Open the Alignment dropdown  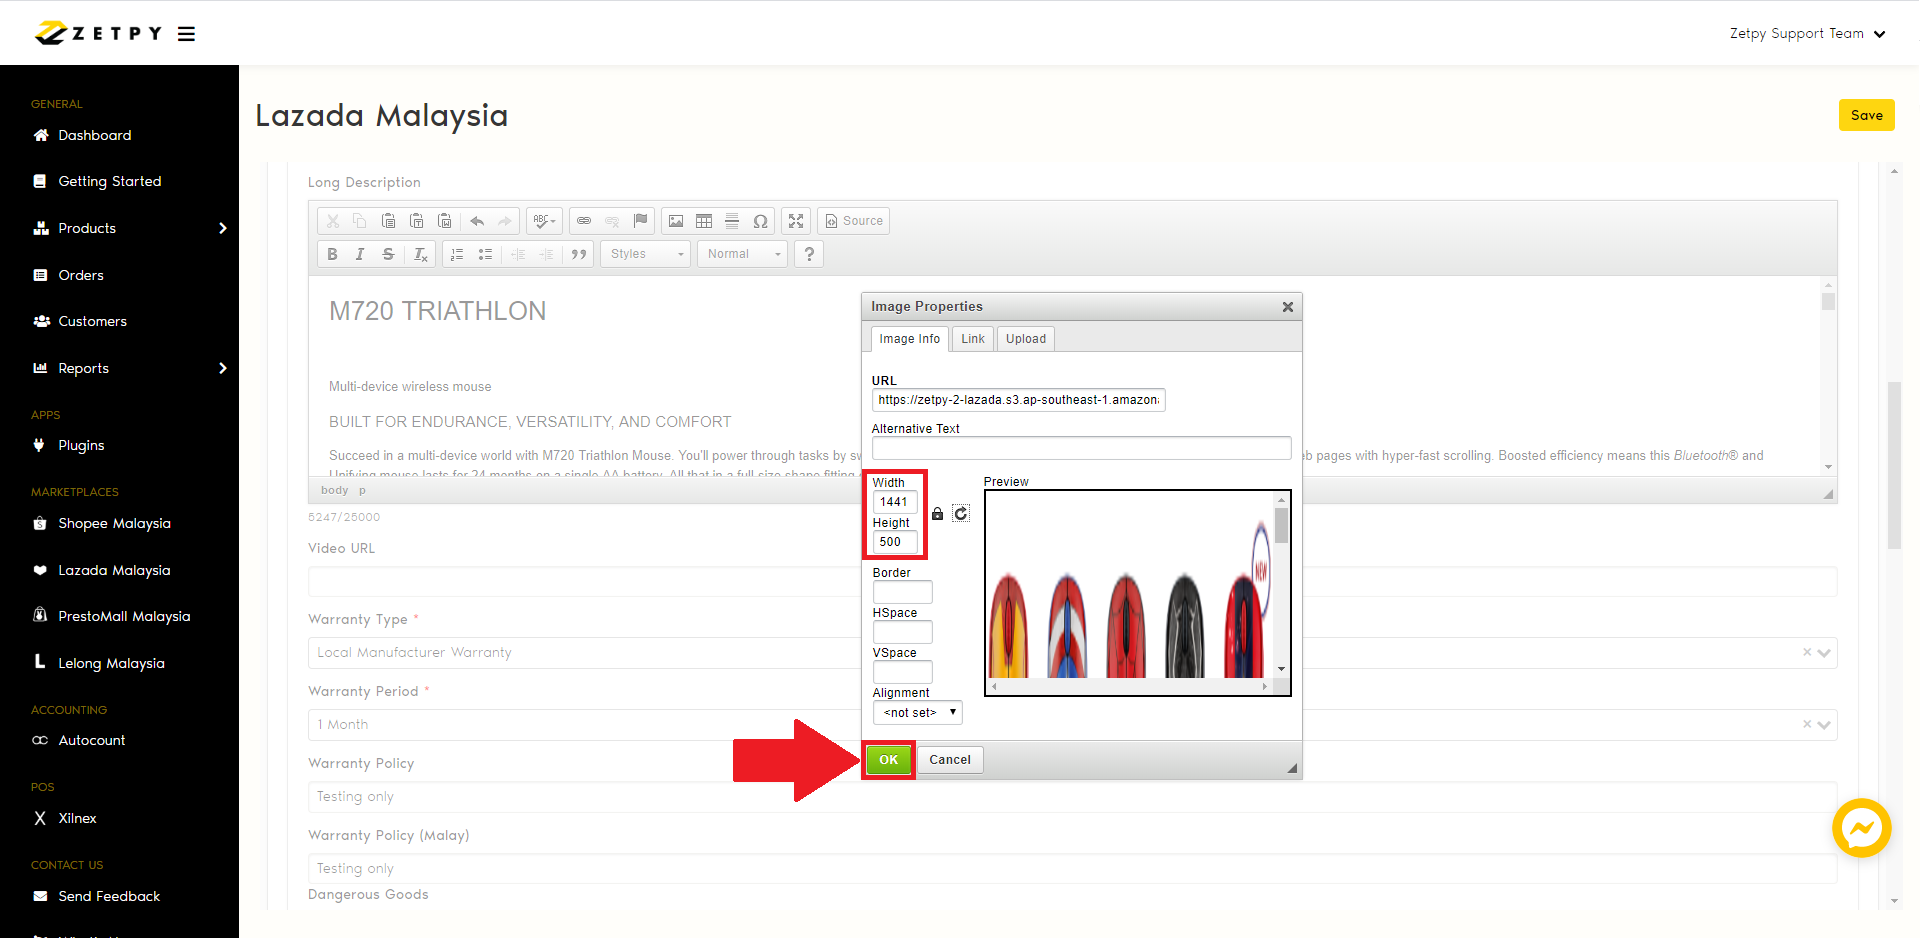(x=917, y=713)
